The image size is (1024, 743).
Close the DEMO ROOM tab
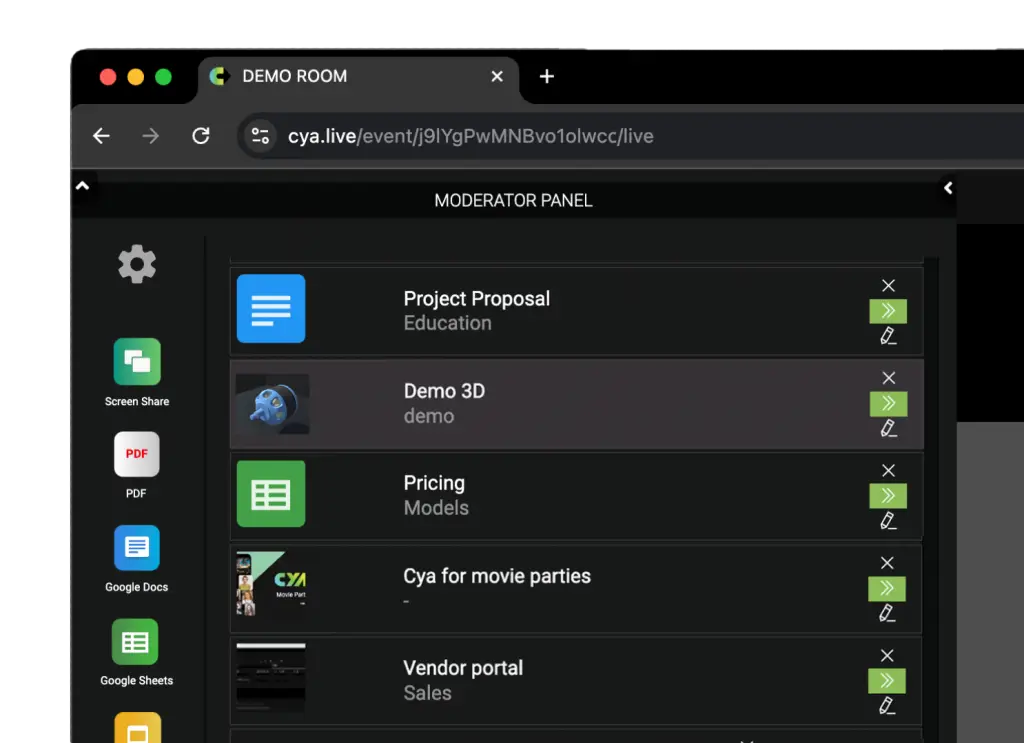click(497, 76)
